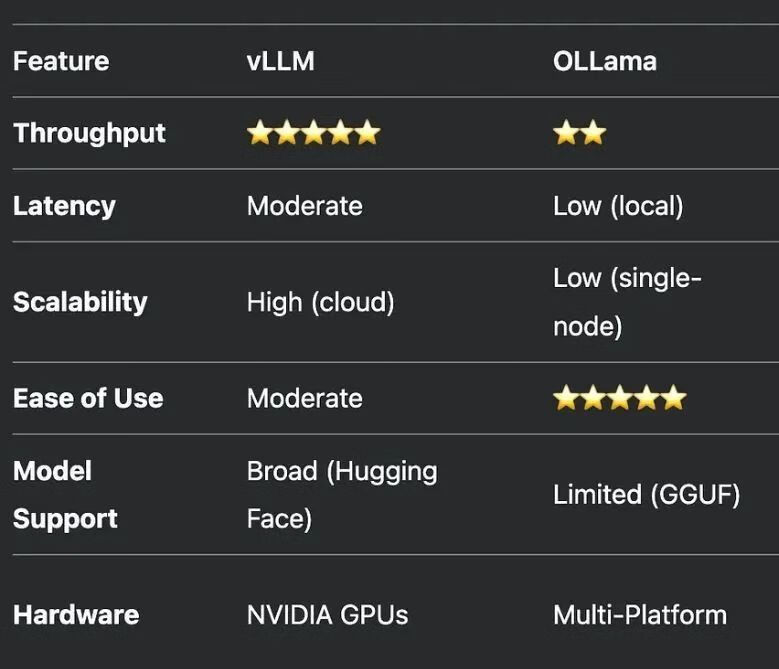Click the OLLama two-star Throughput rating
The width and height of the screenshot is (779, 669).
point(580,133)
